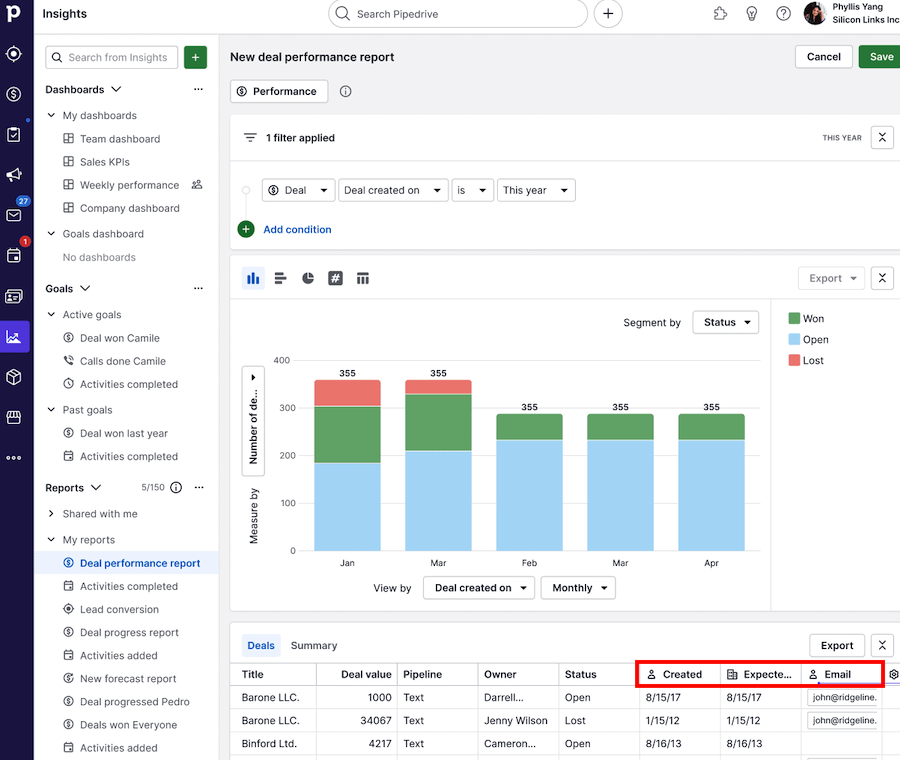Open the Products box icon
Screen dimensions: 900x760
(x=14, y=377)
